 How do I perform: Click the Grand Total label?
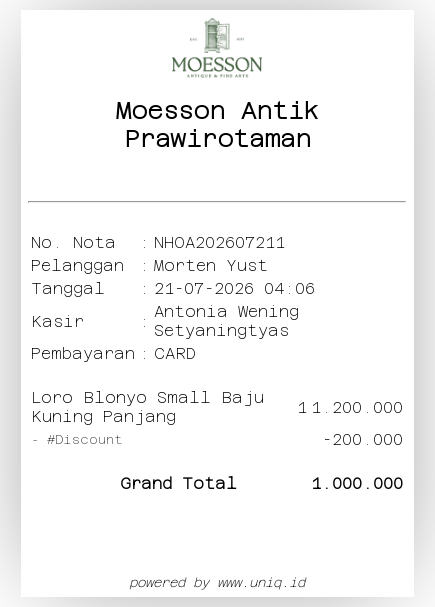[178, 483]
